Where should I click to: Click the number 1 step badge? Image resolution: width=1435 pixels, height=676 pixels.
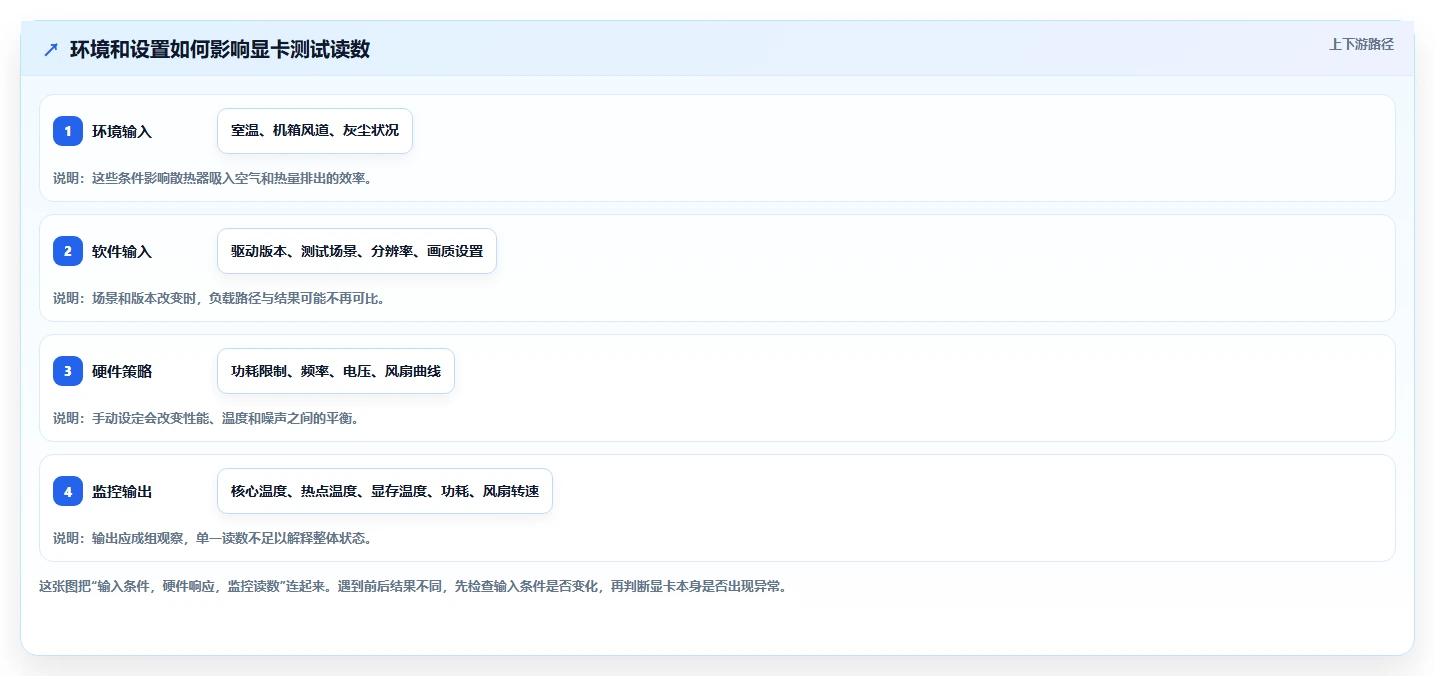(68, 131)
